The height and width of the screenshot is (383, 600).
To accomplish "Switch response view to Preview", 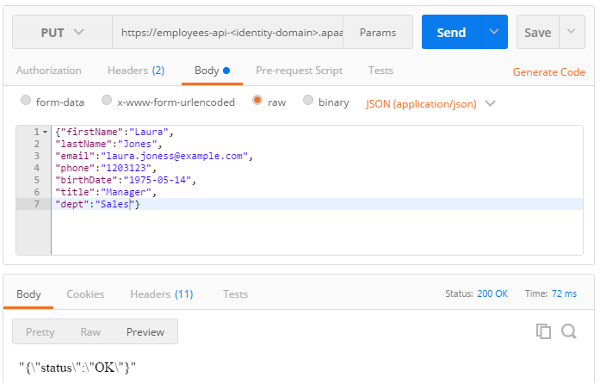I will (x=145, y=332).
